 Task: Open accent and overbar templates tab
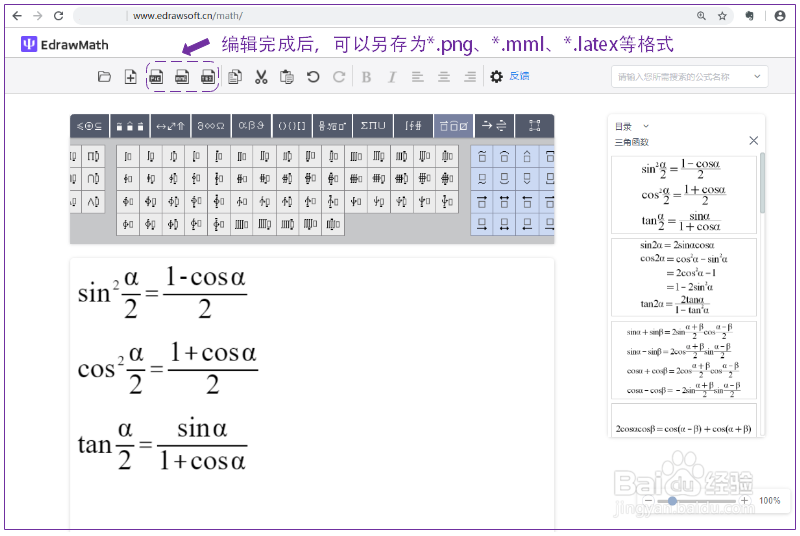pyautogui.click(x=454, y=126)
